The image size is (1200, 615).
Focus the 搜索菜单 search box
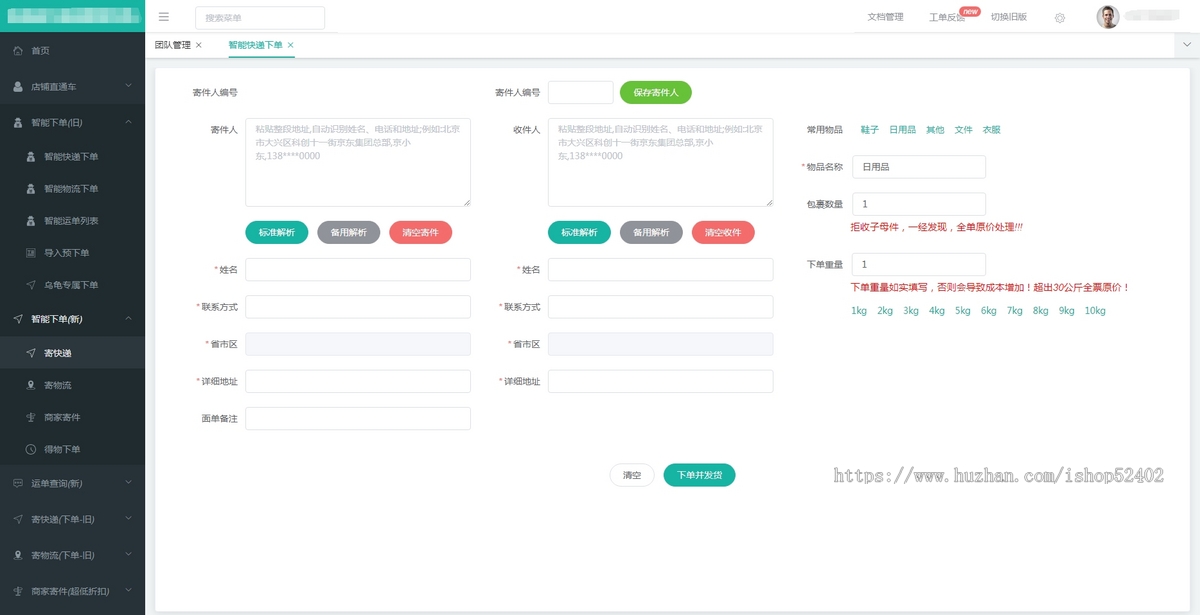(x=260, y=18)
